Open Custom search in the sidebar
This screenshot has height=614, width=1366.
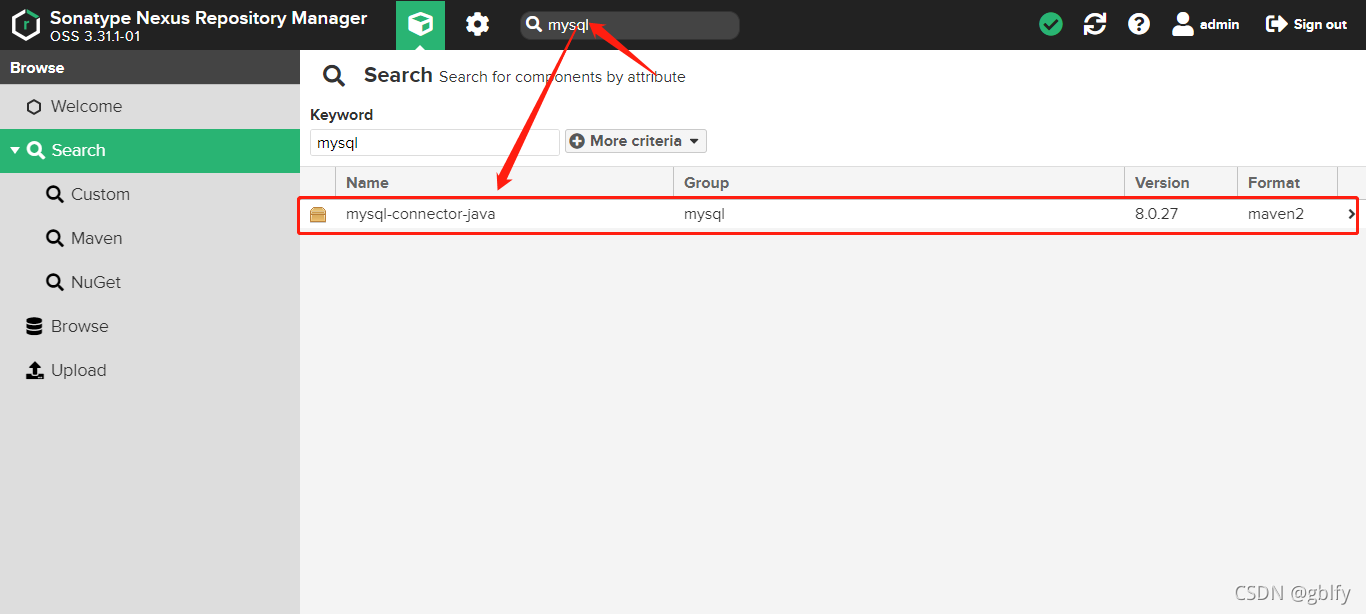coord(150,194)
